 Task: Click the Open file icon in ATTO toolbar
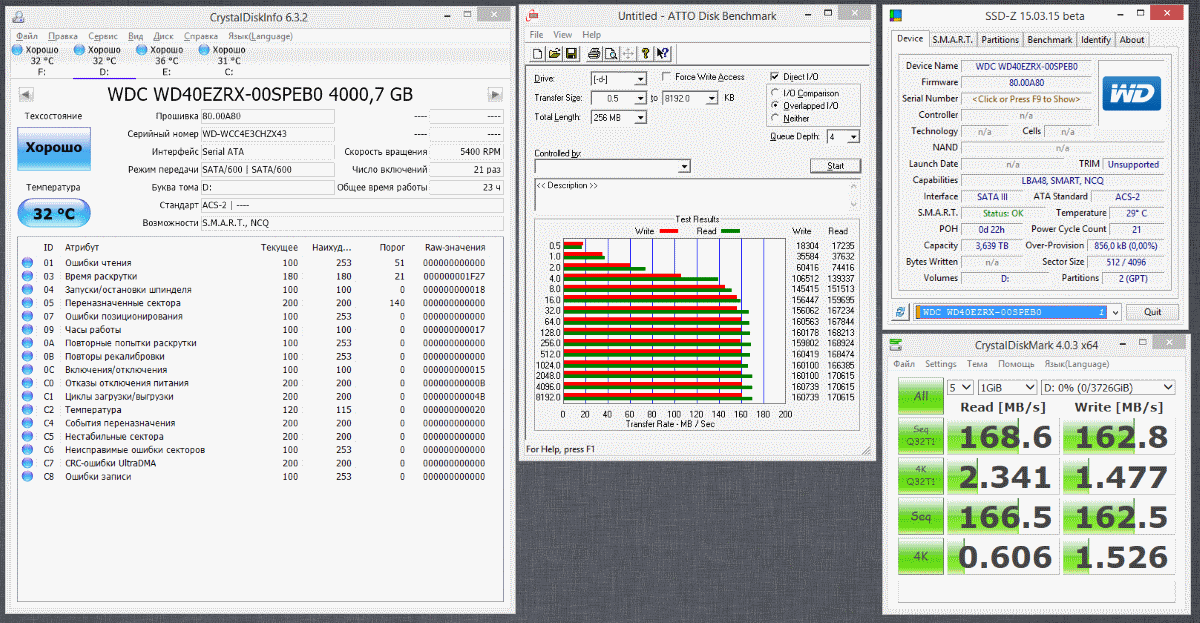click(554, 53)
